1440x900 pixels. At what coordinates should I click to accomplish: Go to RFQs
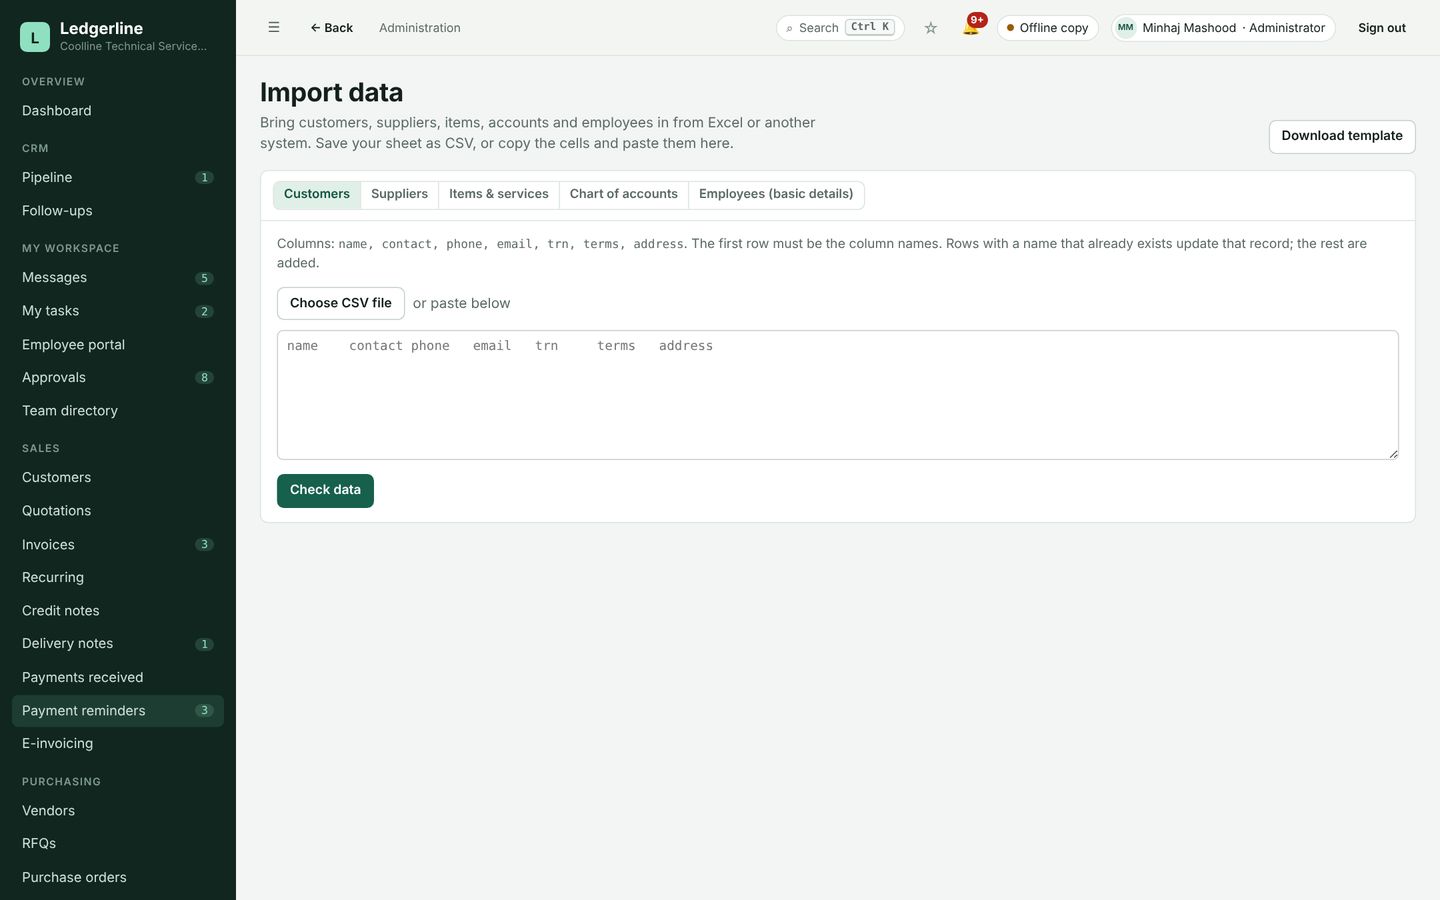tap(118, 844)
